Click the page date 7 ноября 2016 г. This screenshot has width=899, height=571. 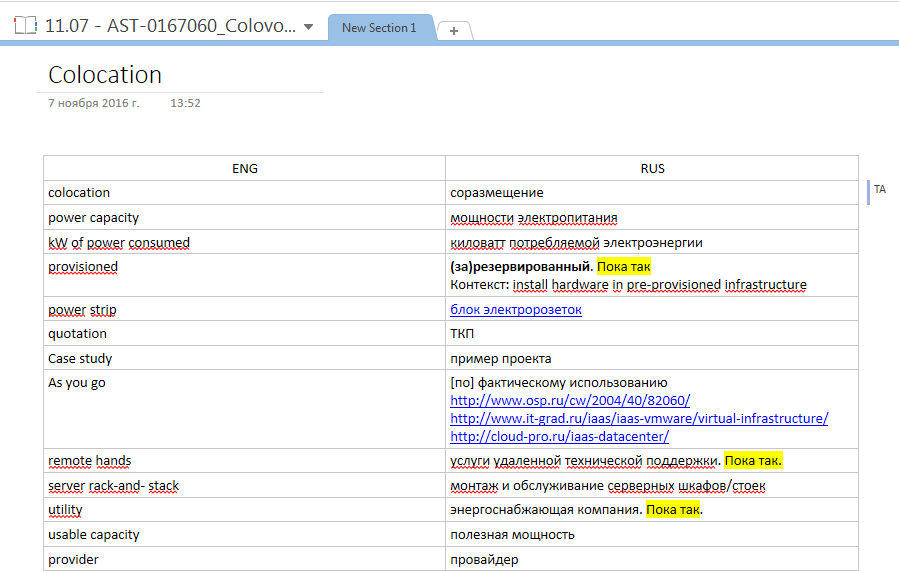click(x=93, y=103)
